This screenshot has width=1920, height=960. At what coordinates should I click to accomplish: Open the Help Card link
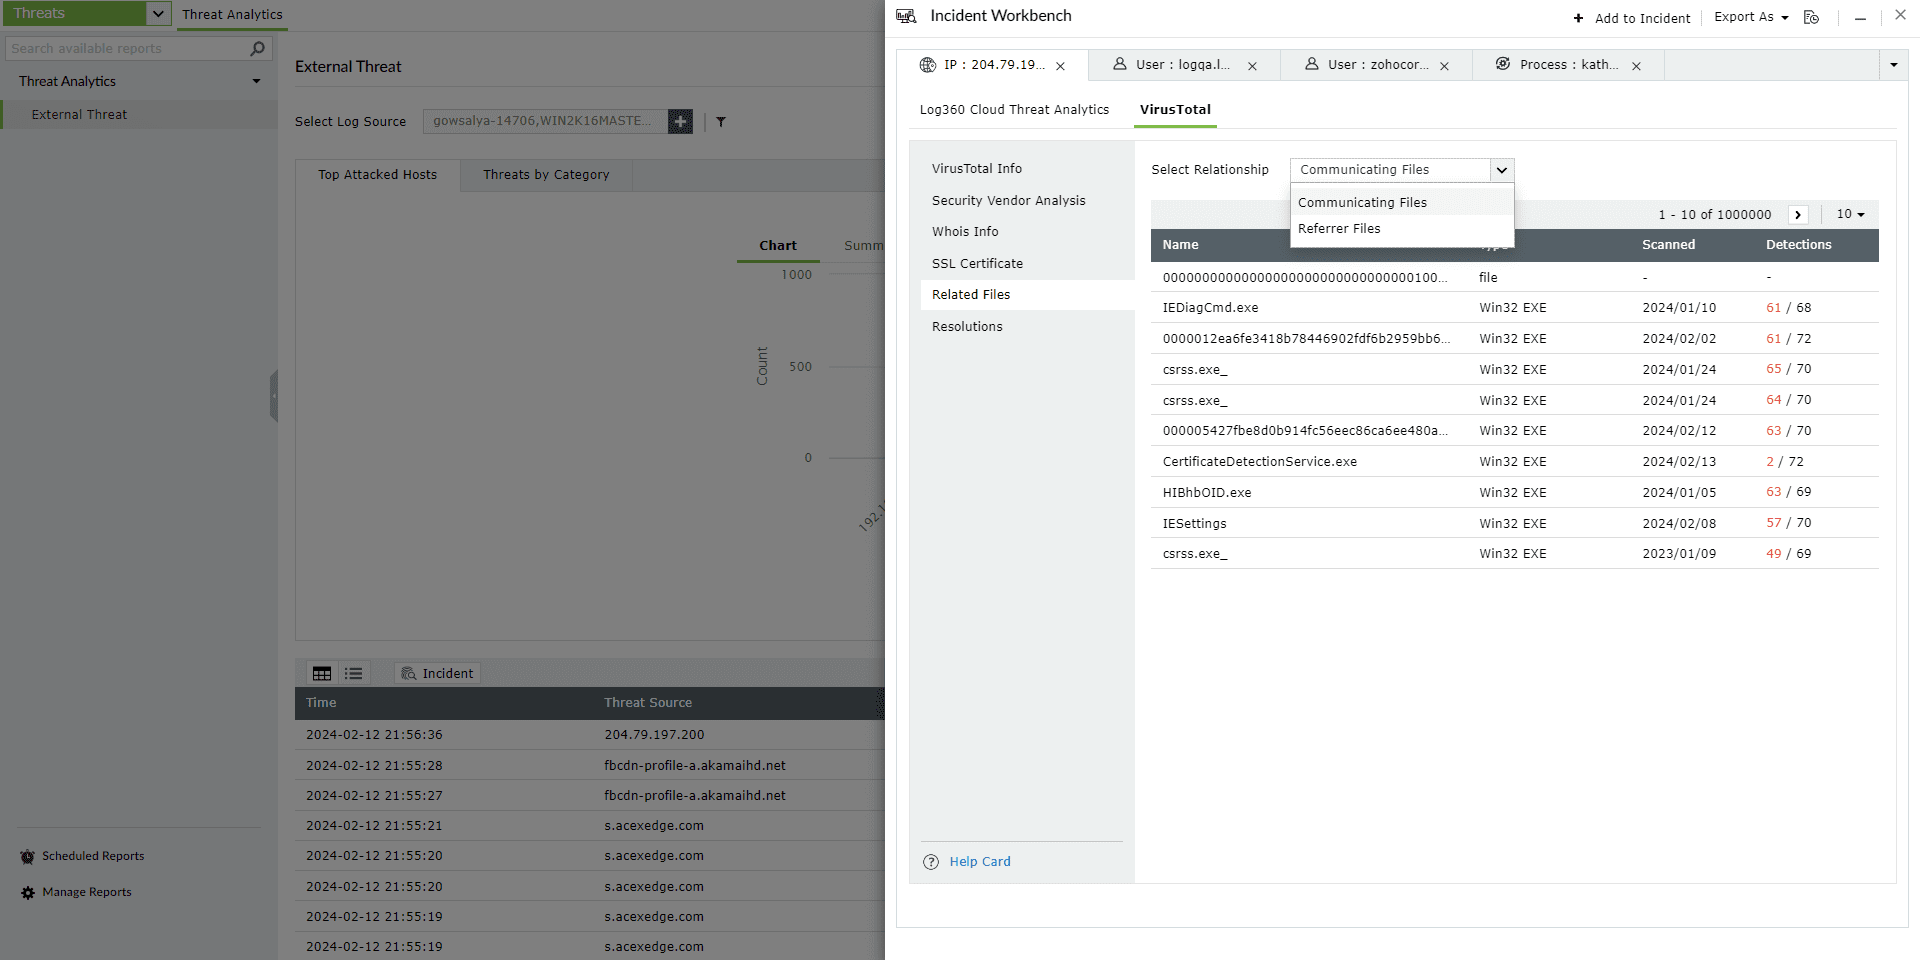pyautogui.click(x=980, y=862)
